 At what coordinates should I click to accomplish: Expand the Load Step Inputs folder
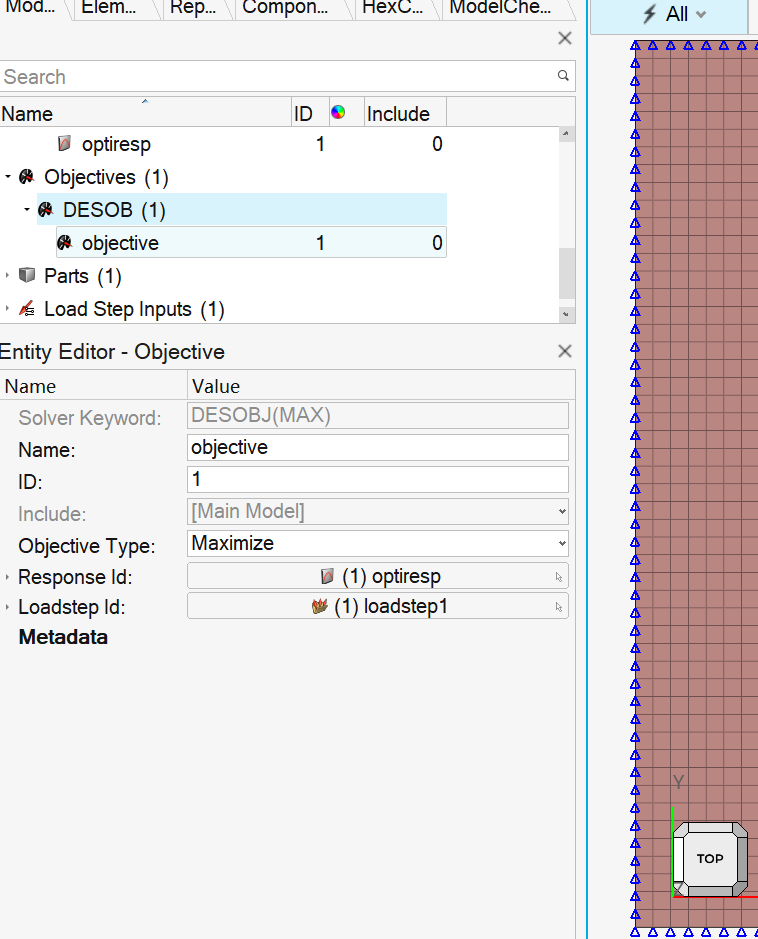pos(8,308)
